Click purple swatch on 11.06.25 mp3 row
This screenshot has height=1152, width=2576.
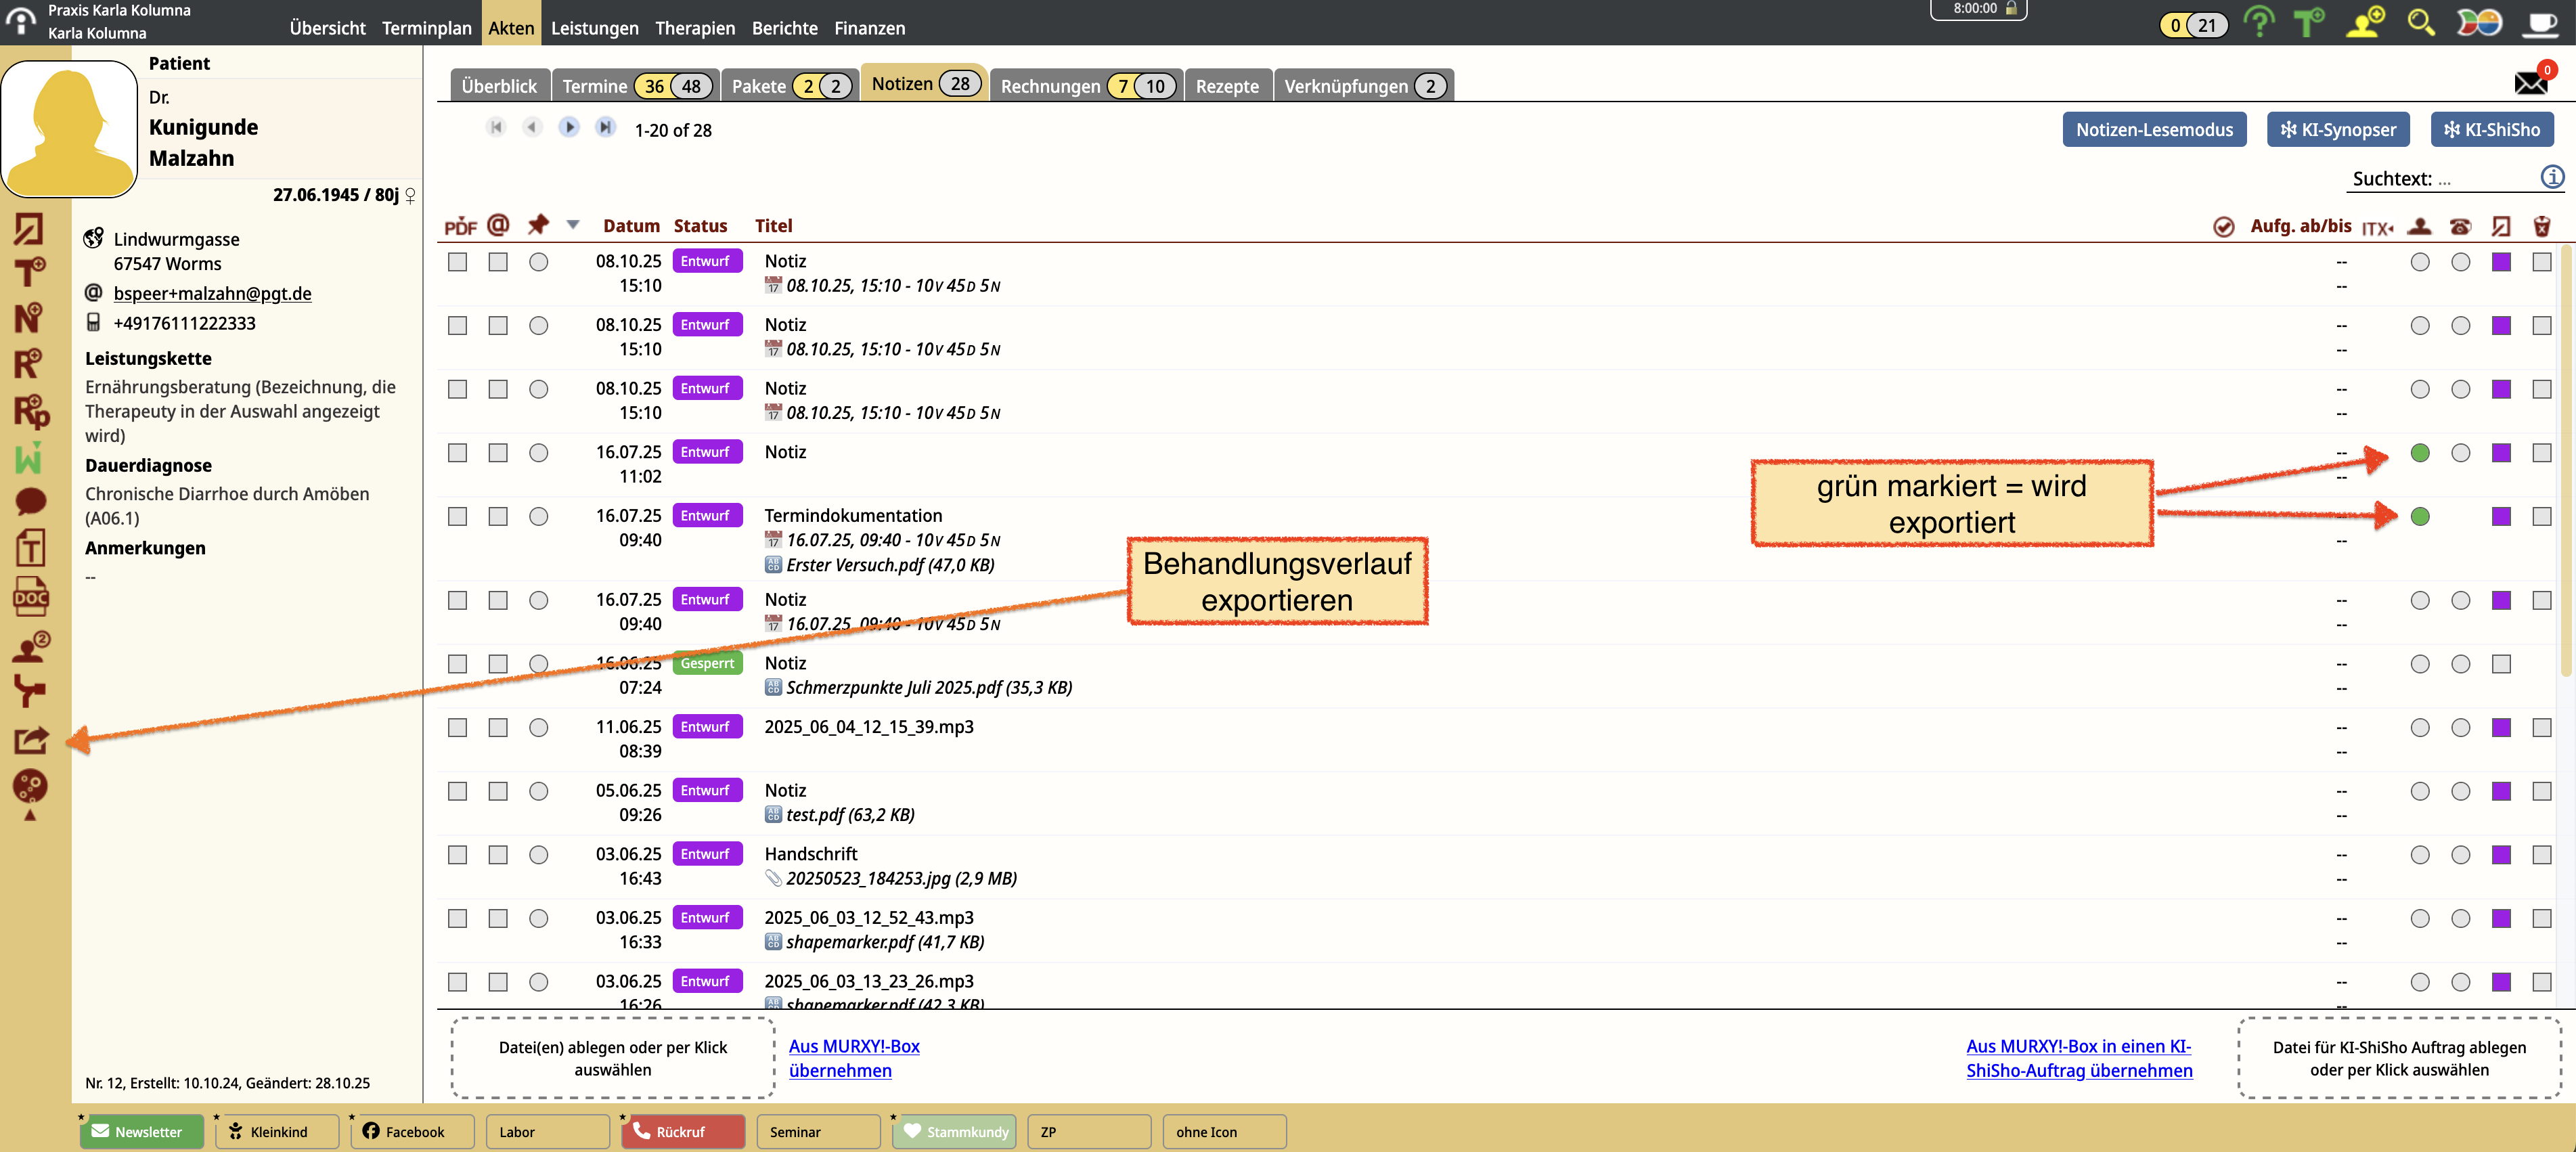(2501, 728)
